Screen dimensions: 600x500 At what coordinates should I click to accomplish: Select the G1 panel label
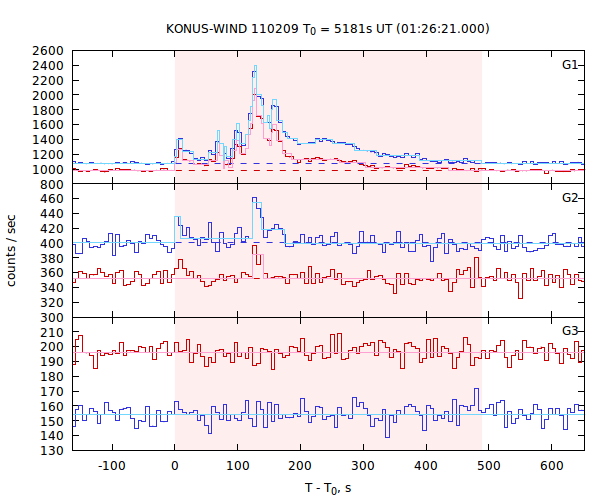tap(570, 65)
